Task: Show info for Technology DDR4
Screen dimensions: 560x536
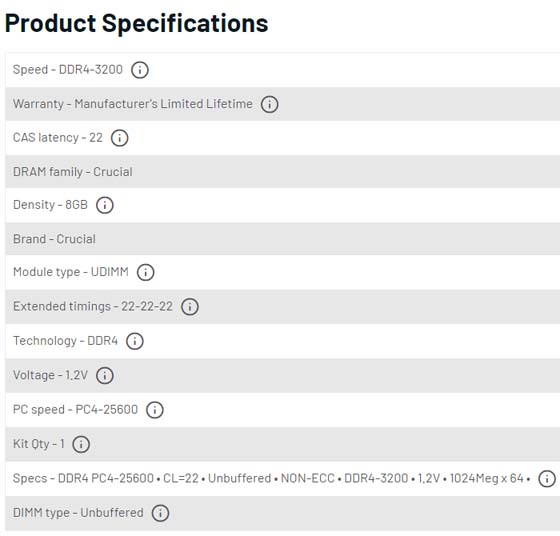Action: (x=135, y=341)
